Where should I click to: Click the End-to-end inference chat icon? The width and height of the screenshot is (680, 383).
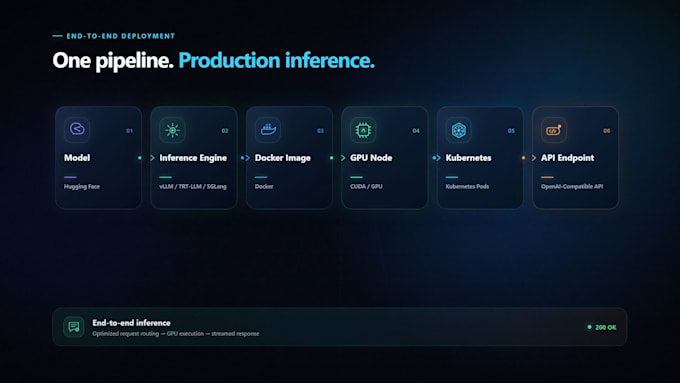(x=74, y=327)
